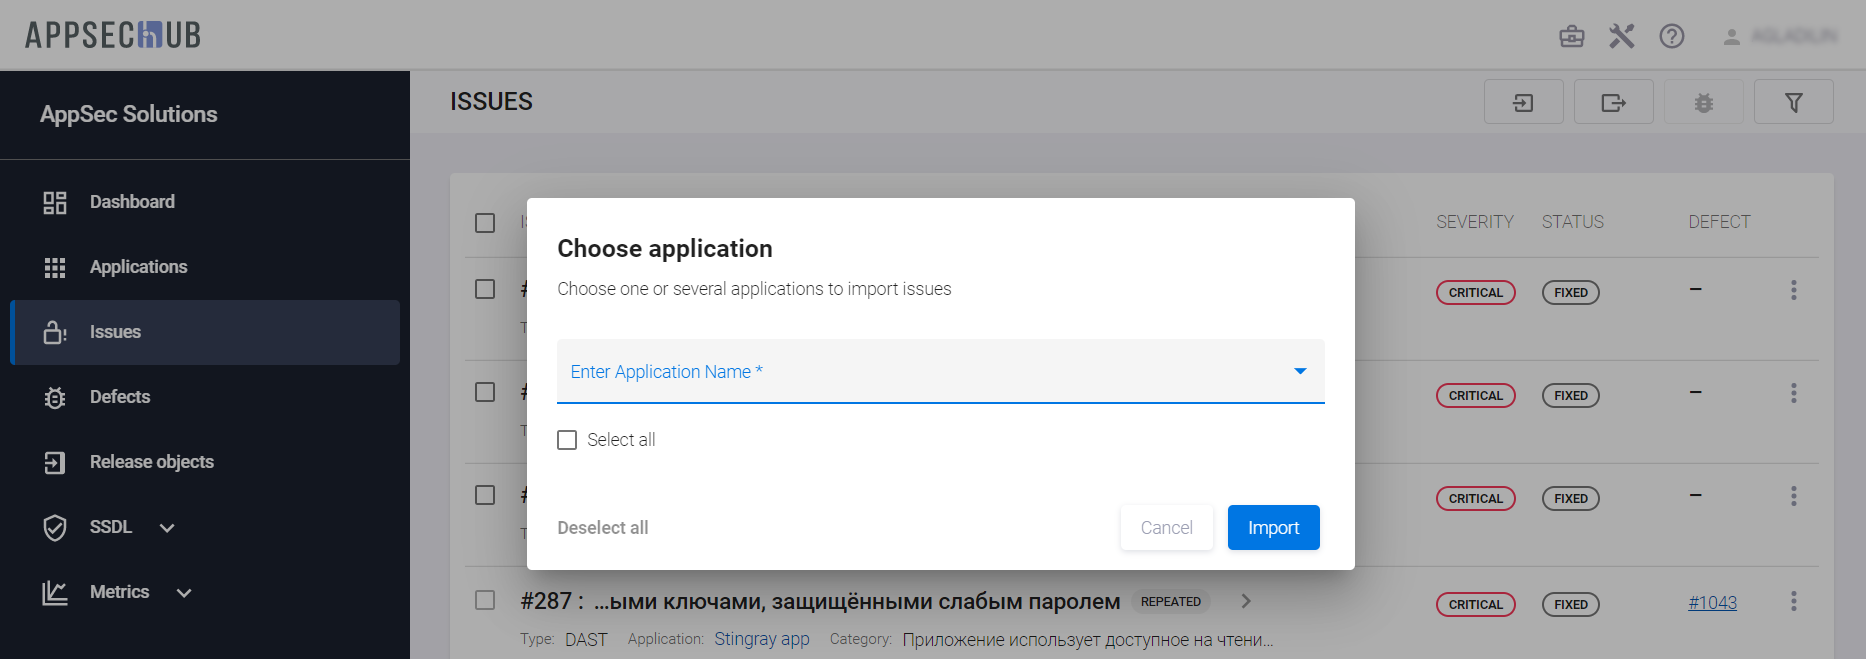Click the export issues toolbar icon
This screenshot has height=659, width=1866.
(x=1613, y=102)
